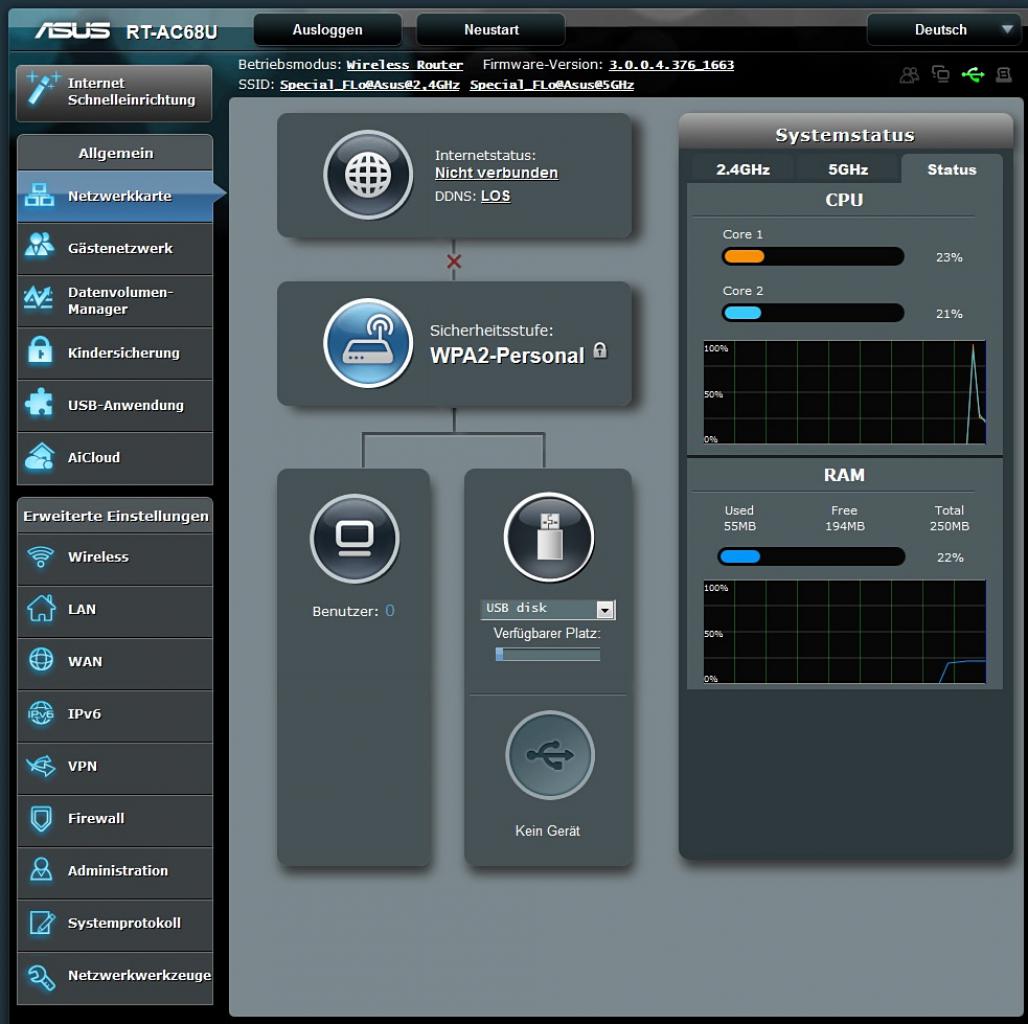Select the Status tab

coord(951,169)
